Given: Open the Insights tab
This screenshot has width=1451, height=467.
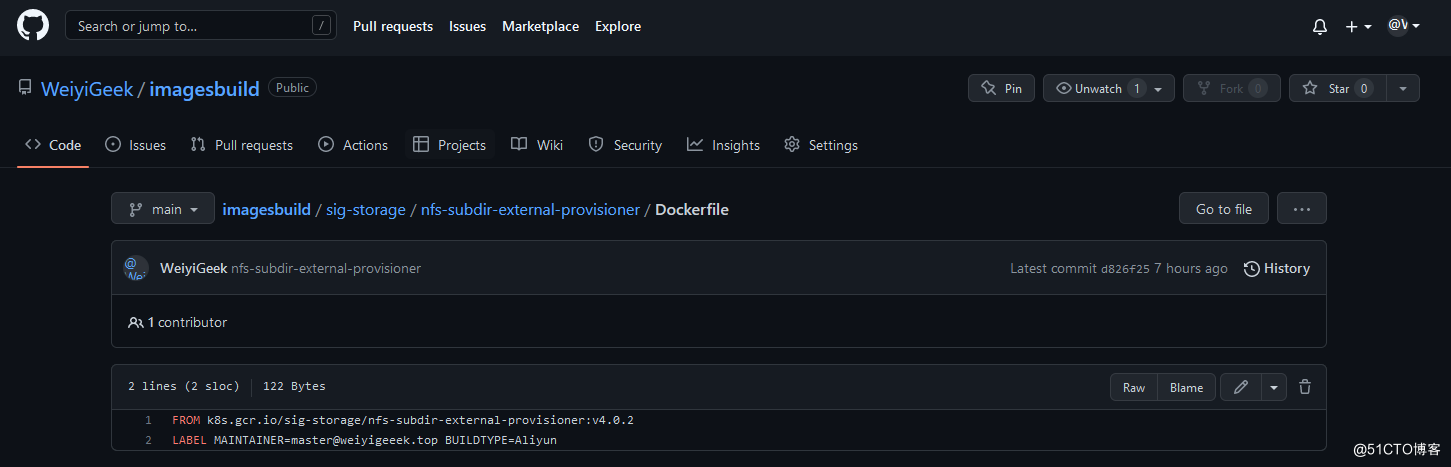Looking at the screenshot, I should [723, 145].
